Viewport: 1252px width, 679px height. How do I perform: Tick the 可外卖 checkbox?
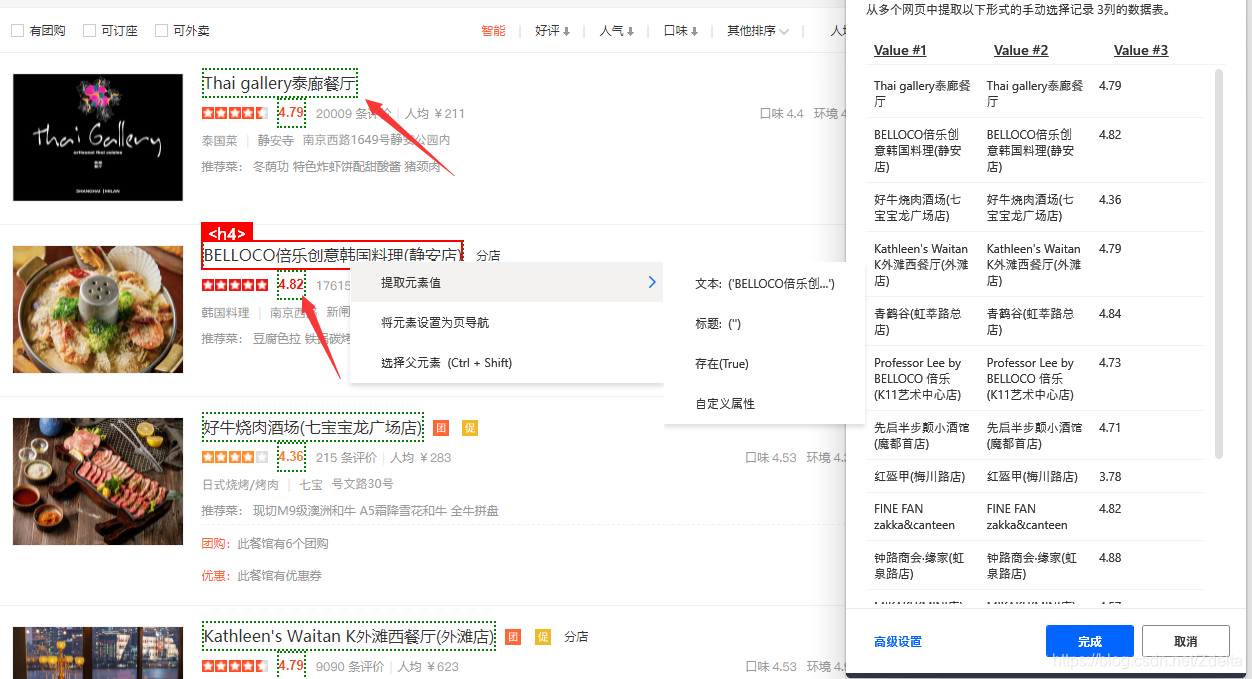click(162, 31)
